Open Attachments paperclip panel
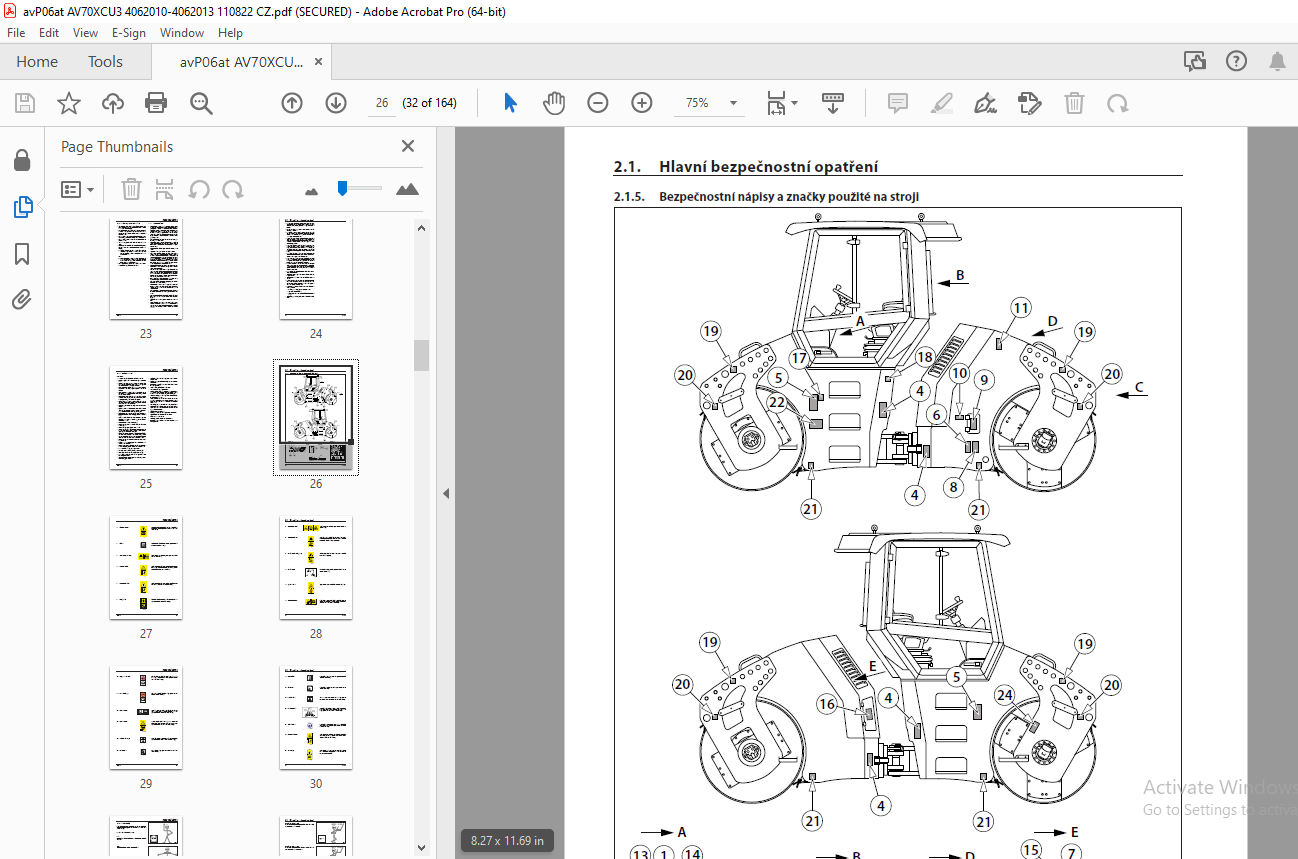Image resolution: width=1298 pixels, height=859 pixels. (22, 299)
